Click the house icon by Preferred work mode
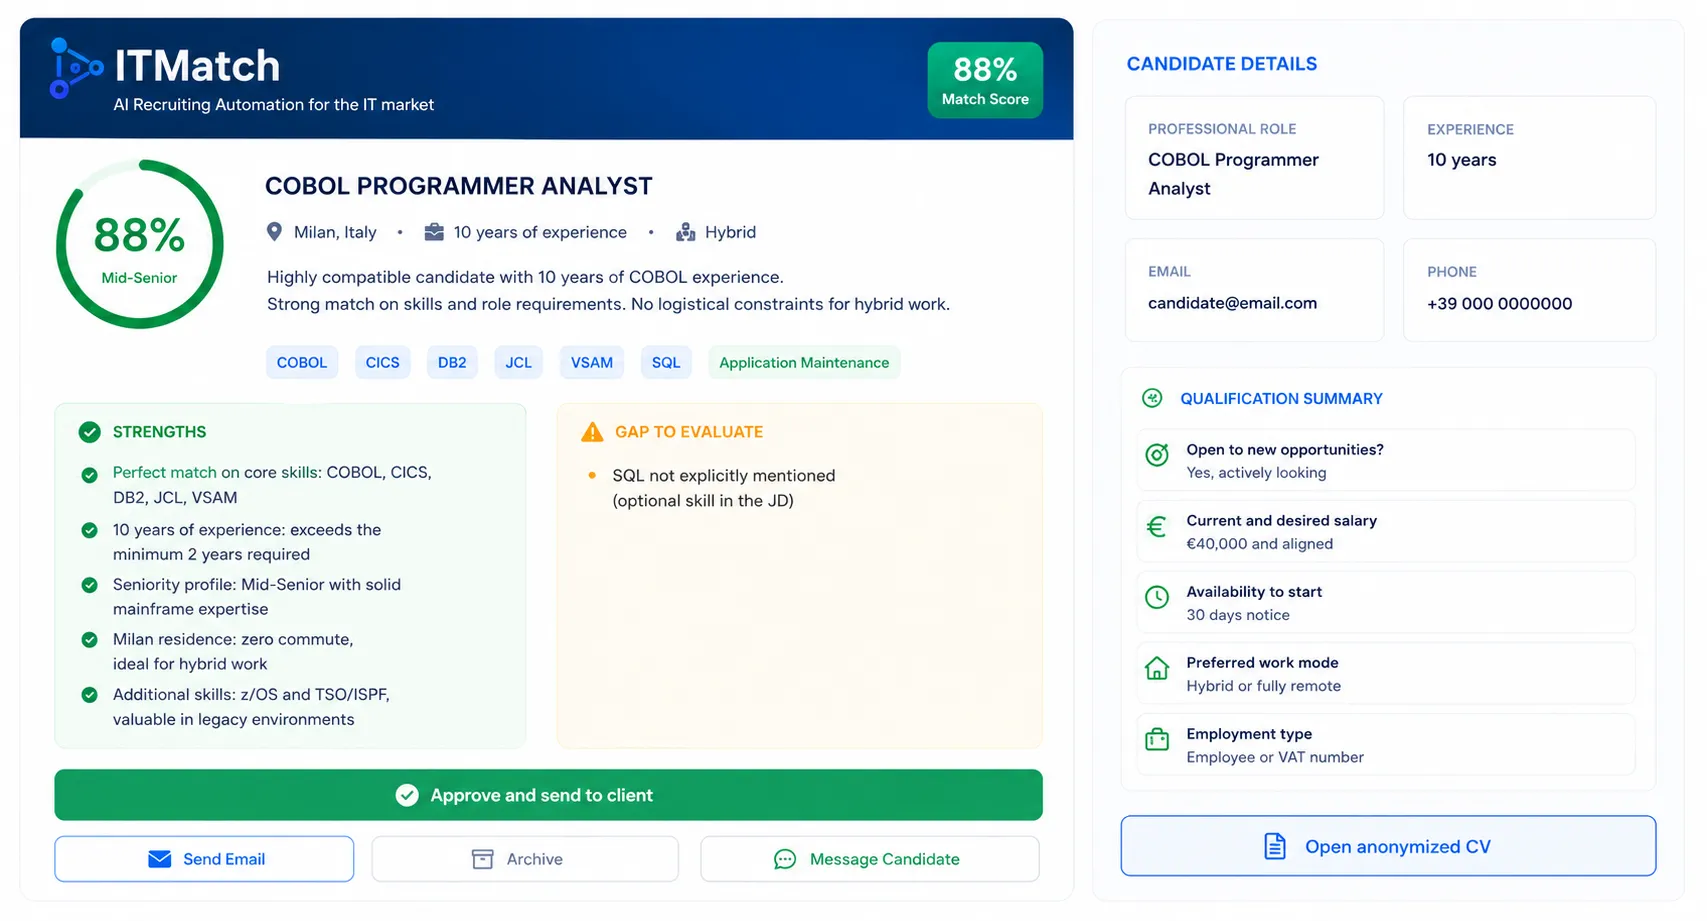Screen dimensions: 1707x921 click(1157, 668)
